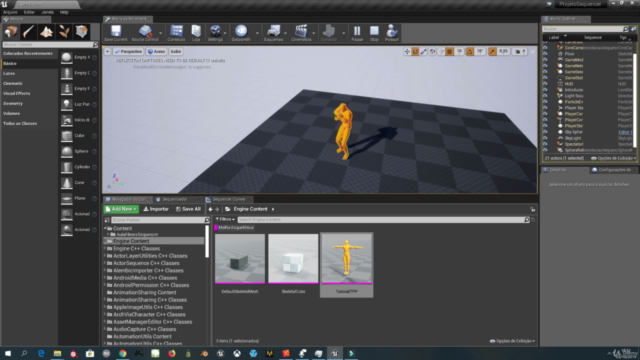Open the Filtros dropdown
The height and width of the screenshot is (360, 640).
pos(225,220)
